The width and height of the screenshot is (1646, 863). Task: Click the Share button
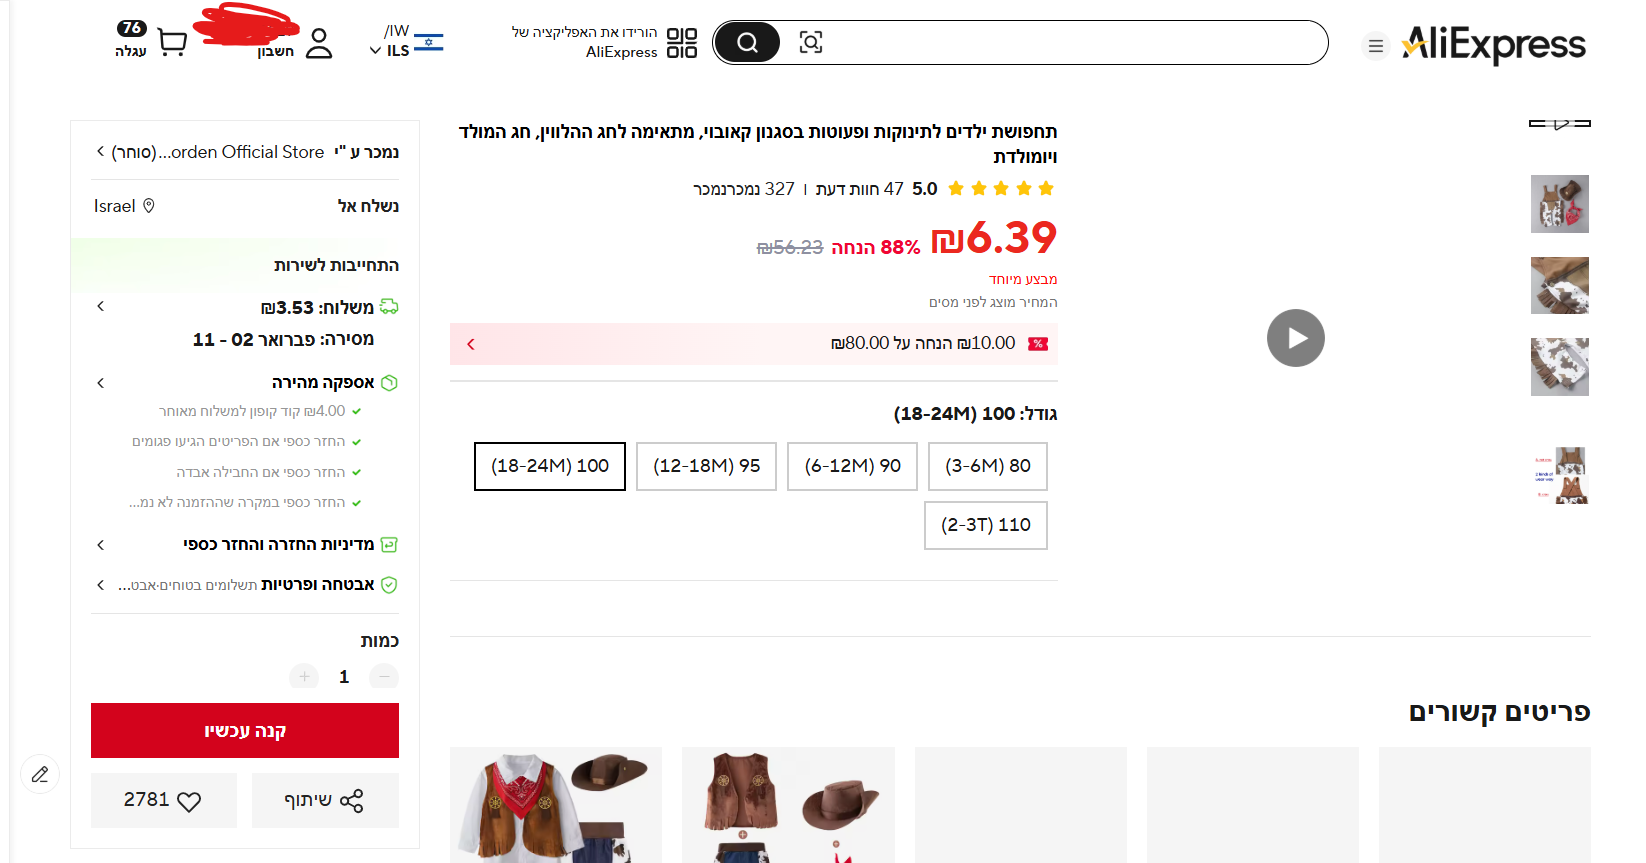click(325, 800)
